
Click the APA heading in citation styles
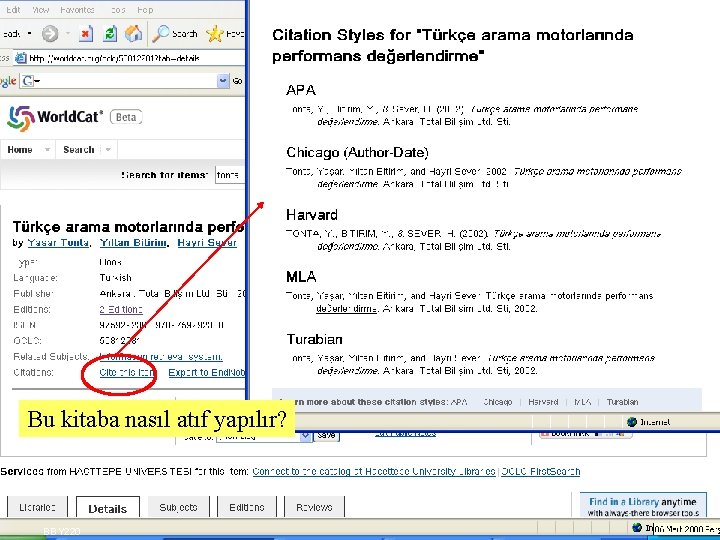[301, 90]
